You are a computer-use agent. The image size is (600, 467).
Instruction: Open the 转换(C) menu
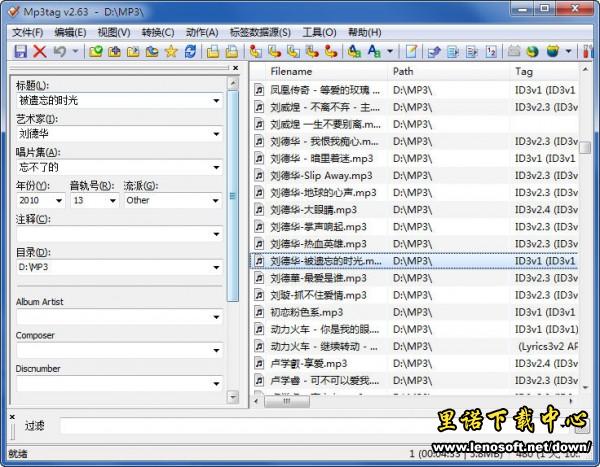click(x=158, y=33)
